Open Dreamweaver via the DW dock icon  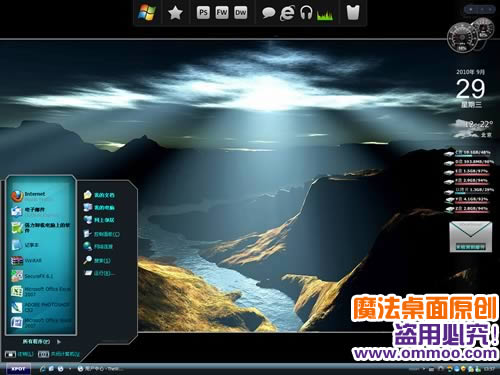coord(240,13)
